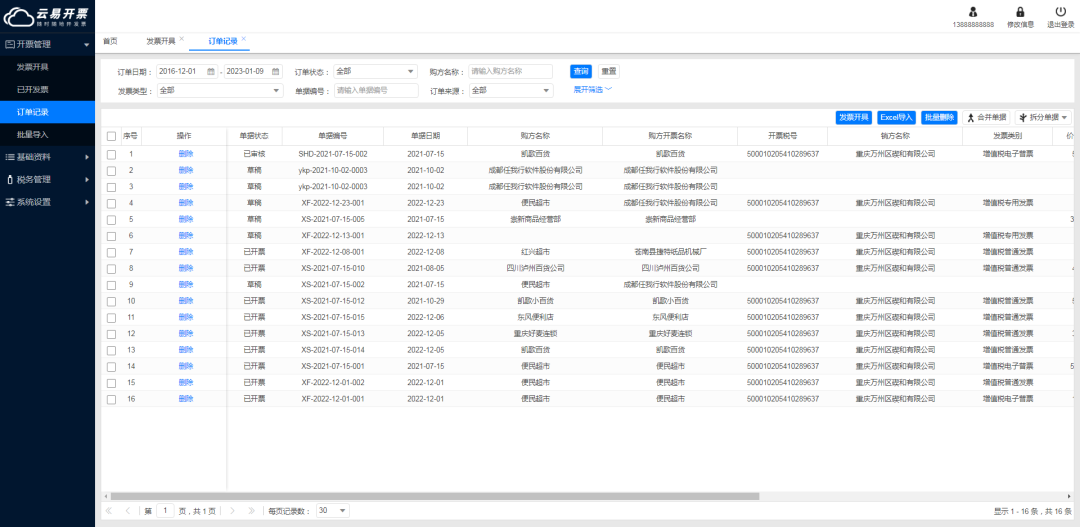
Task: Select the checkbox for row 7
Action: pos(112,252)
